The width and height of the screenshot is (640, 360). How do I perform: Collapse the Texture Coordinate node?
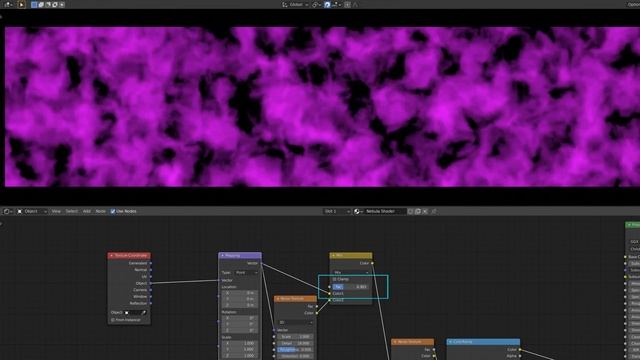point(111,256)
